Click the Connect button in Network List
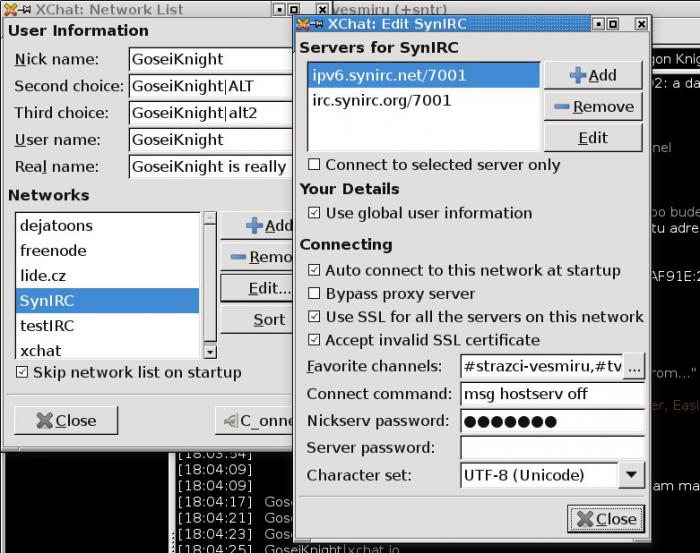The height and width of the screenshot is (553, 700). point(254,420)
